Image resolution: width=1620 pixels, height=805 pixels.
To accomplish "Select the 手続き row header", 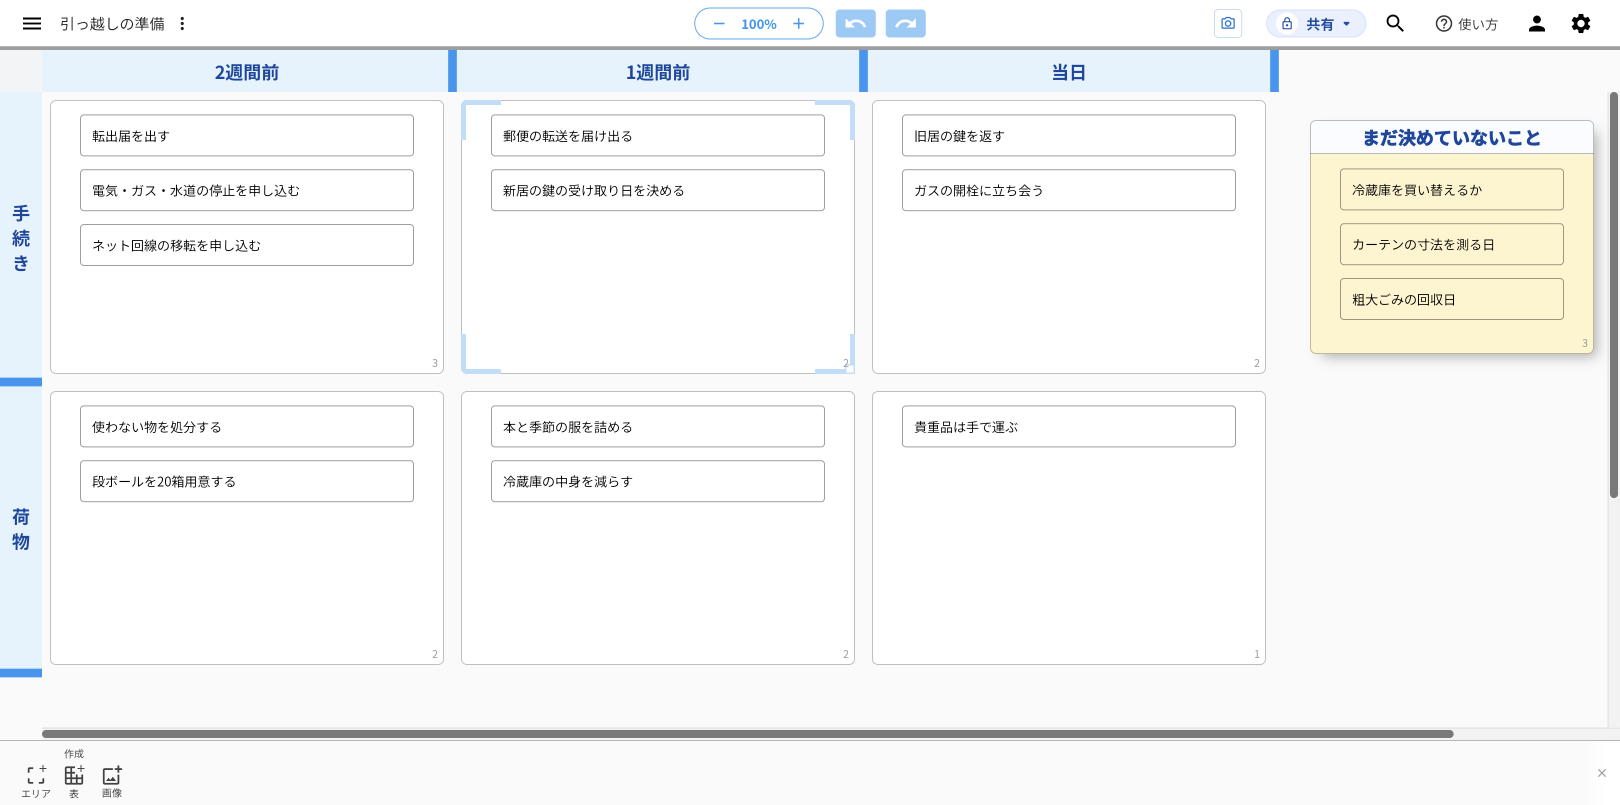I will click(21, 238).
